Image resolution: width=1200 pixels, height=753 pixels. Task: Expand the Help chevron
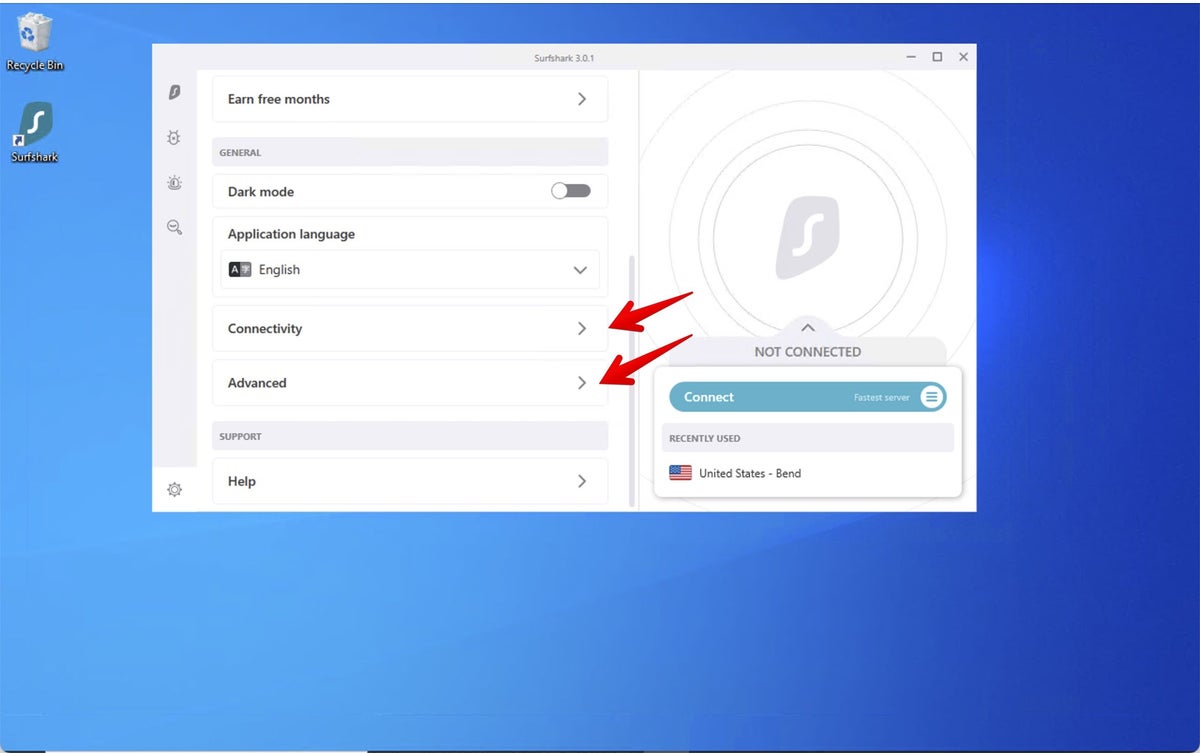[x=582, y=481]
